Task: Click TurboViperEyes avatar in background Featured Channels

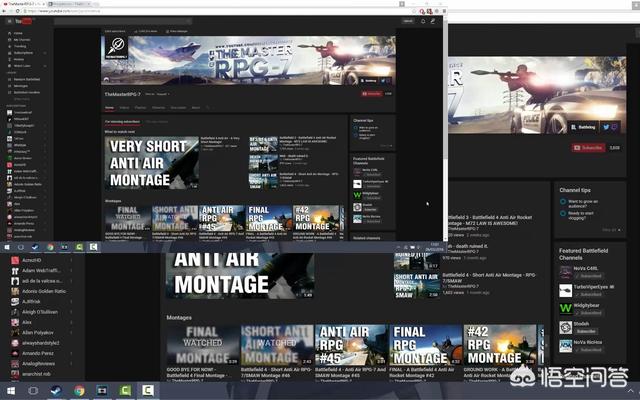Action: click(x=566, y=290)
